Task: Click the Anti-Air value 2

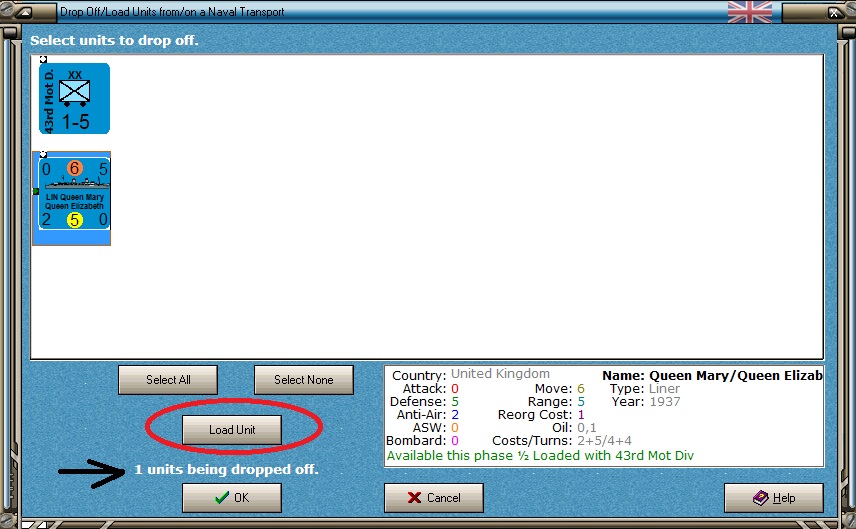Action: 455,415
